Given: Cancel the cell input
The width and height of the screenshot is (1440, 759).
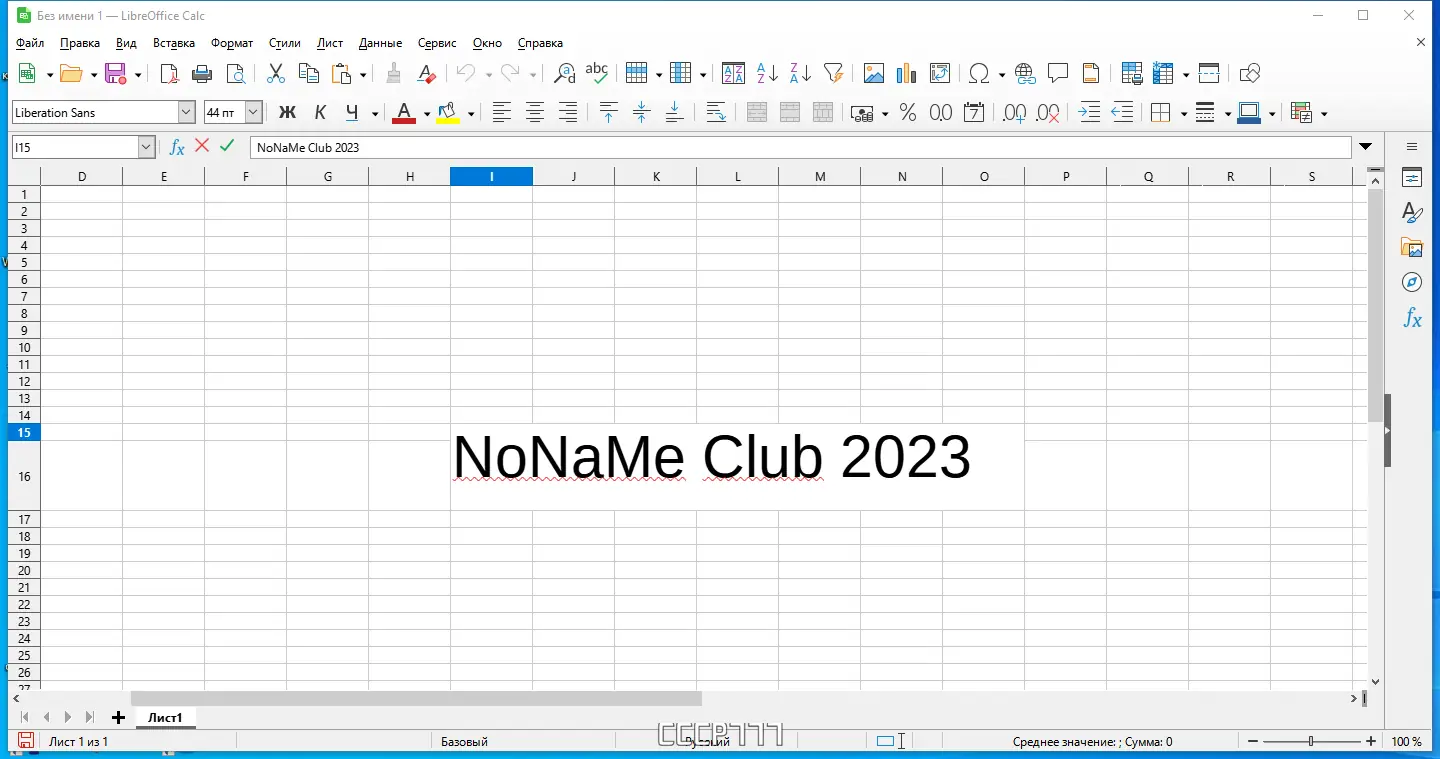Looking at the screenshot, I should click(202, 146).
